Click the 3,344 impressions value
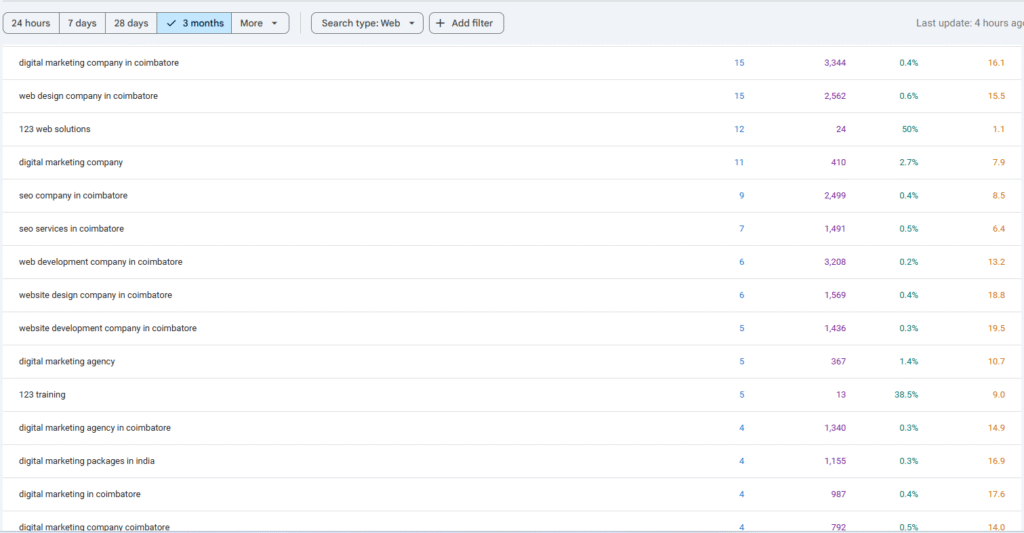Screen dimensions: 1024x533 834,63
